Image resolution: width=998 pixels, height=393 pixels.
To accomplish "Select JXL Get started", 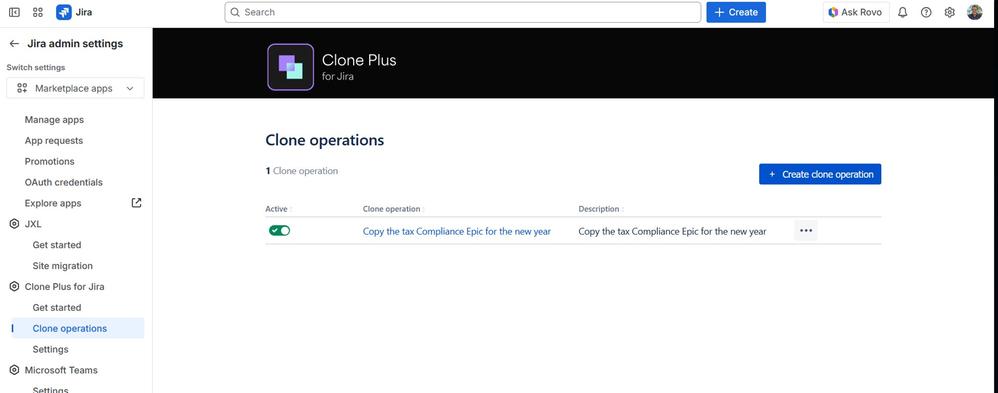I will 57,245.
